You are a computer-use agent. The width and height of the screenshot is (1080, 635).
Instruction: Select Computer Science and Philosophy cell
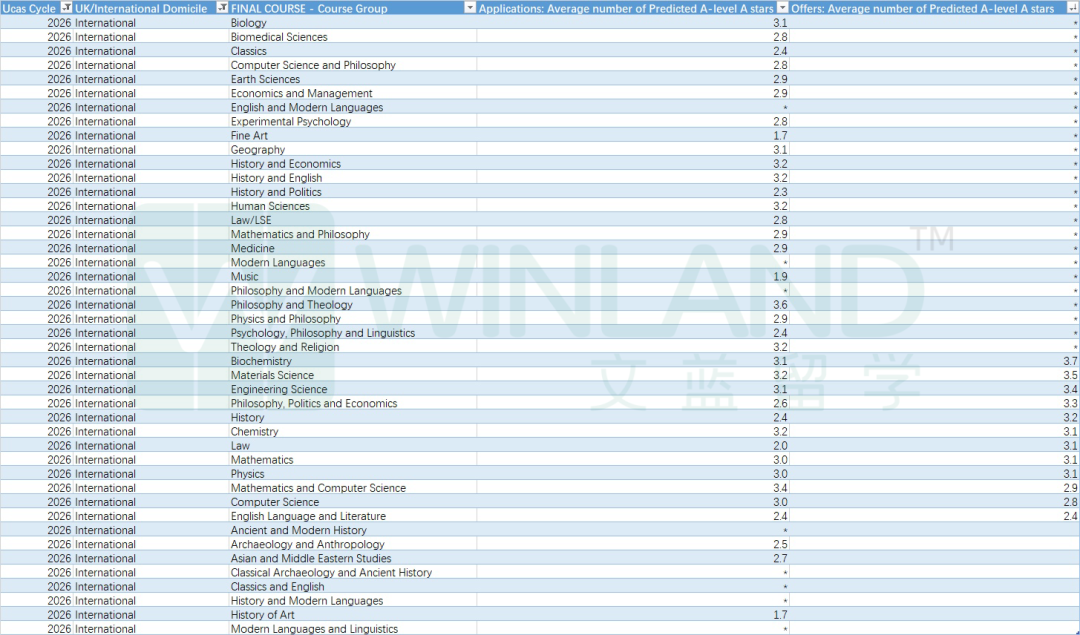[x=353, y=65]
